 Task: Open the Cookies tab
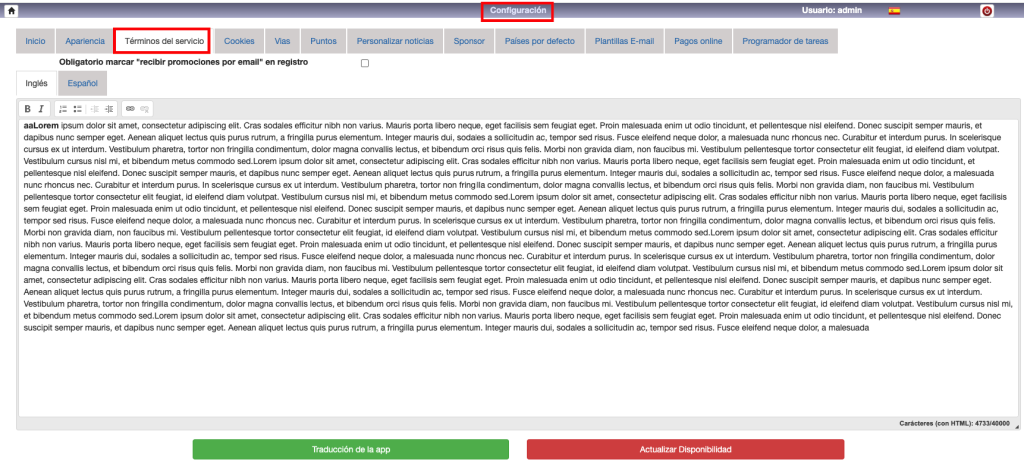(x=239, y=41)
